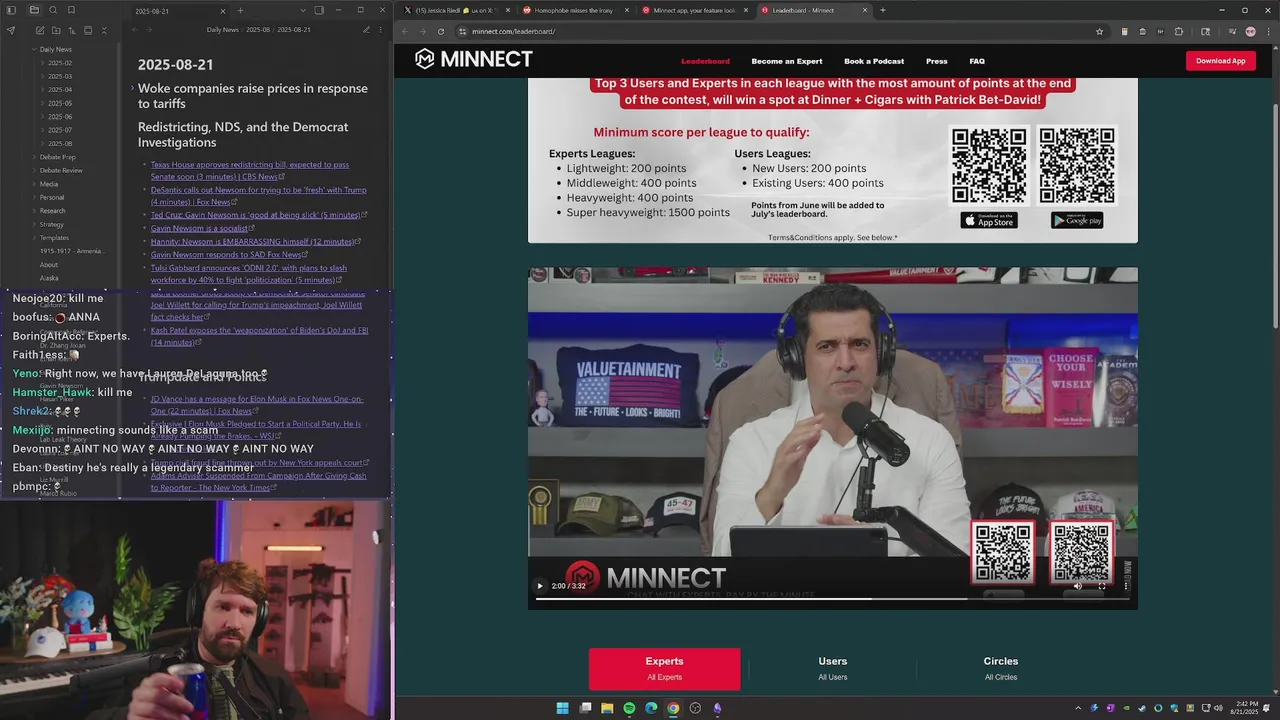The image size is (1280, 720).
Task: Switch to Minnect app feature tab
Action: point(694,10)
